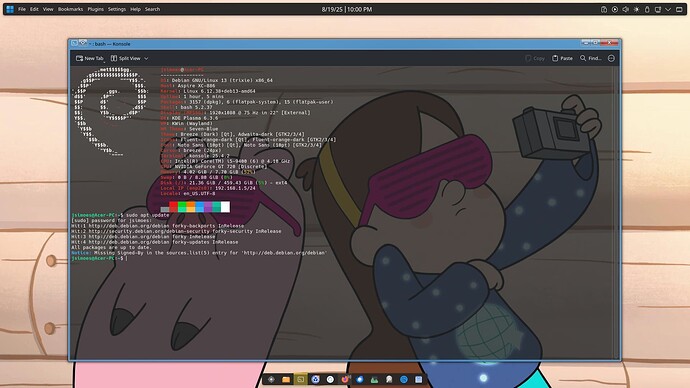This screenshot has width=690, height=388.
Task: Open the blue recycle-style dock icon
Action: pos(316,379)
